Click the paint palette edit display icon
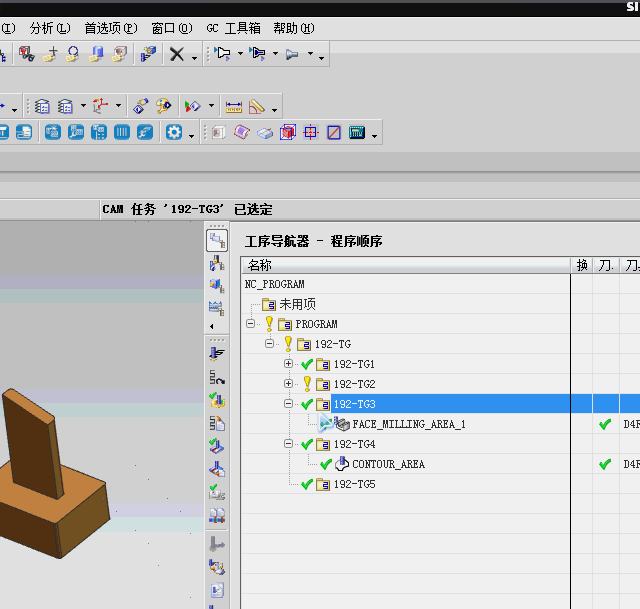This screenshot has width=640, height=609. tap(164, 106)
